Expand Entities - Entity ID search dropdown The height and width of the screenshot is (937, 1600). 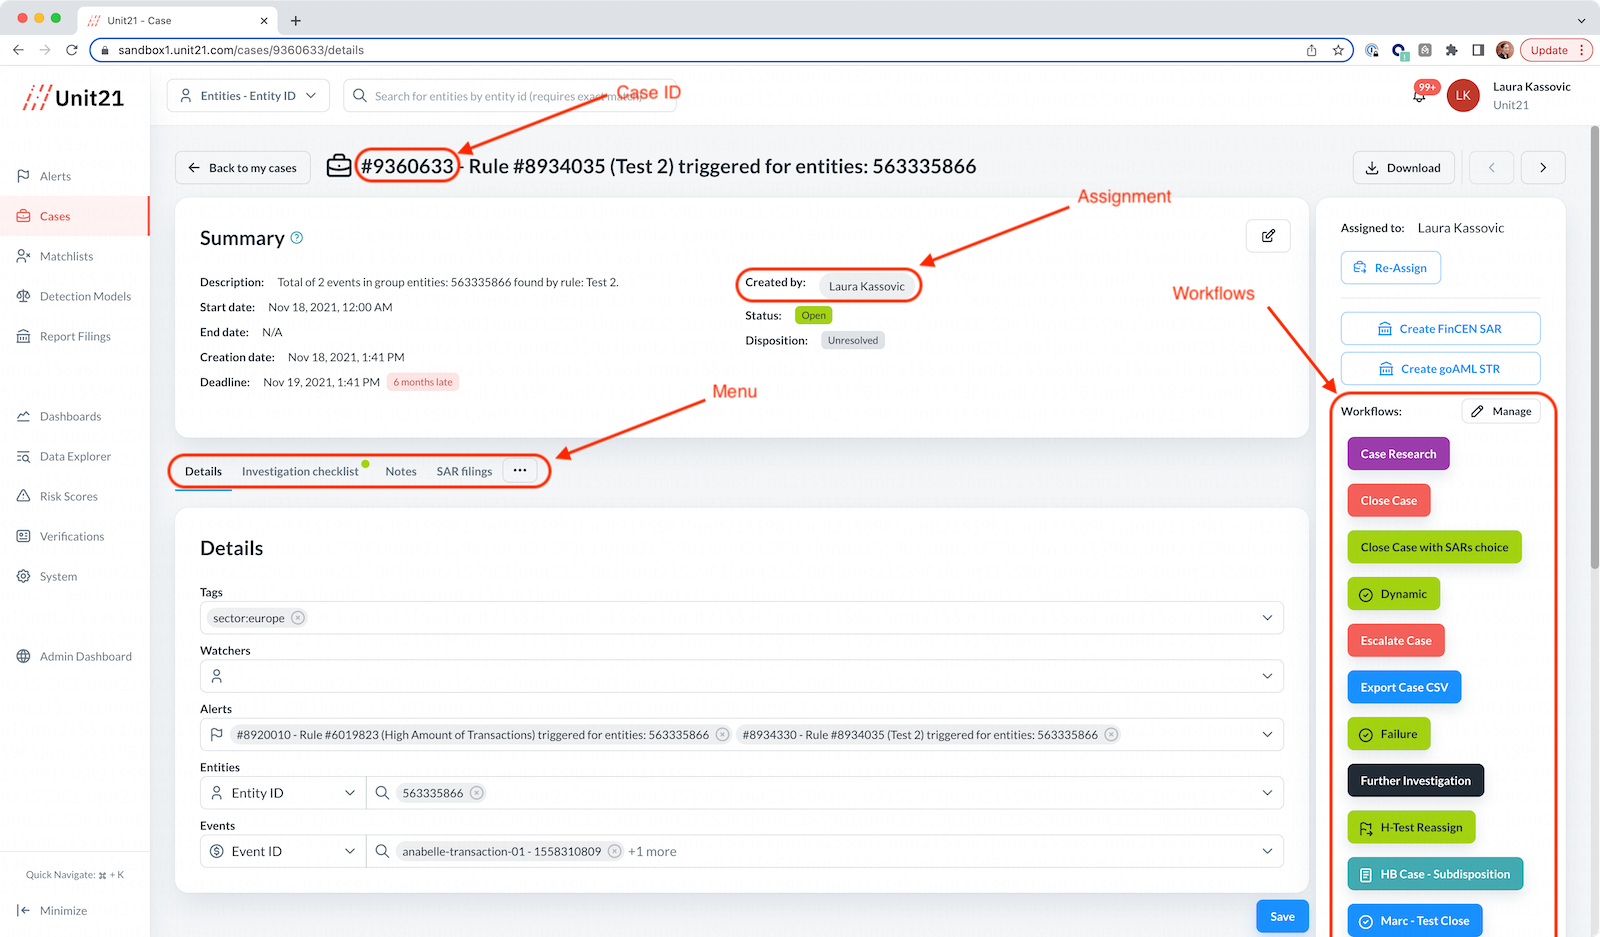pos(248,96)
